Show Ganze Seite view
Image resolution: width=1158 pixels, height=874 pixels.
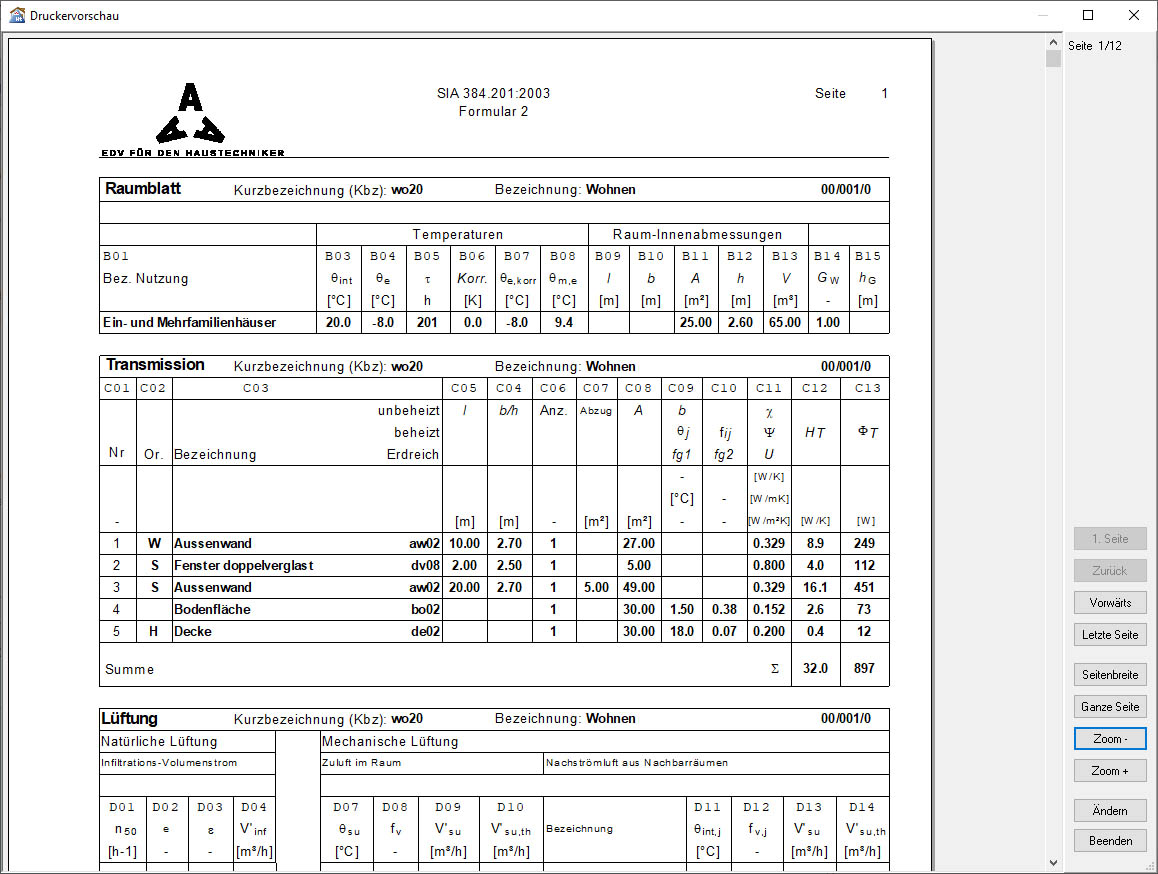1110,707
